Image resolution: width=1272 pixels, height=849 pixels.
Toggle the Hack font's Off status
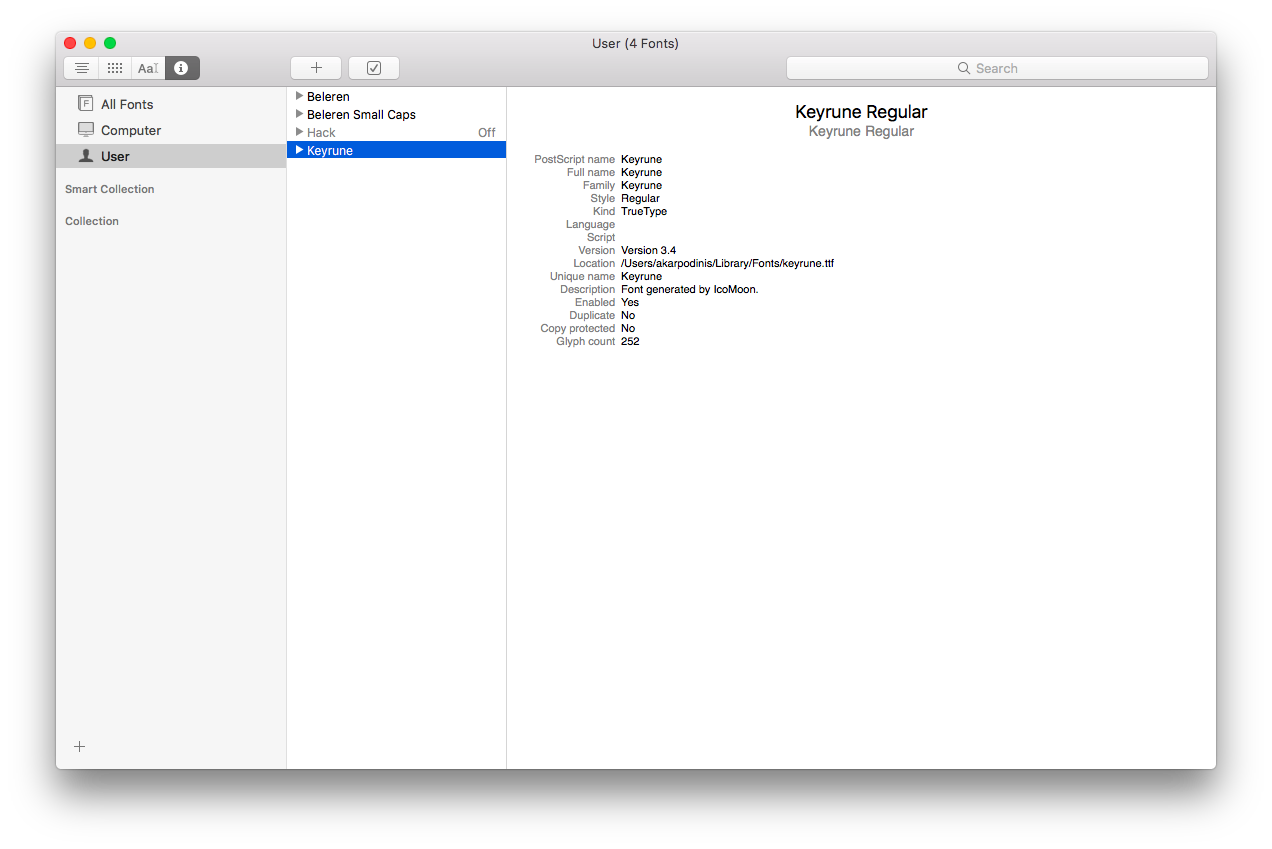(x=487, y=132)
